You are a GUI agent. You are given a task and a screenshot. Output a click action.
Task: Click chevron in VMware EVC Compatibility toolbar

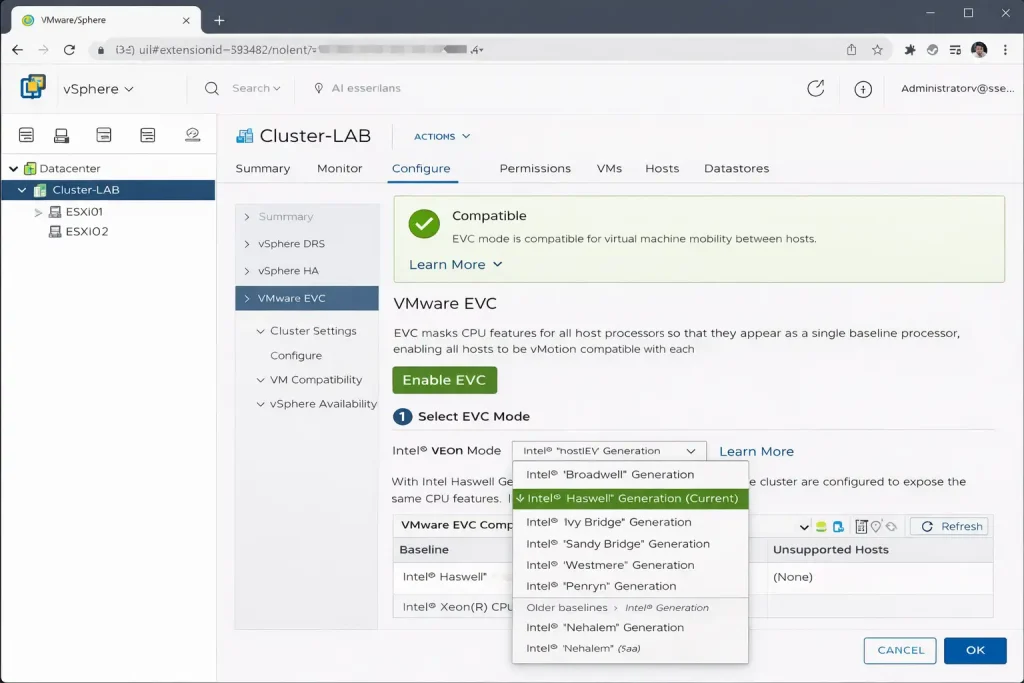coord(804,527)
